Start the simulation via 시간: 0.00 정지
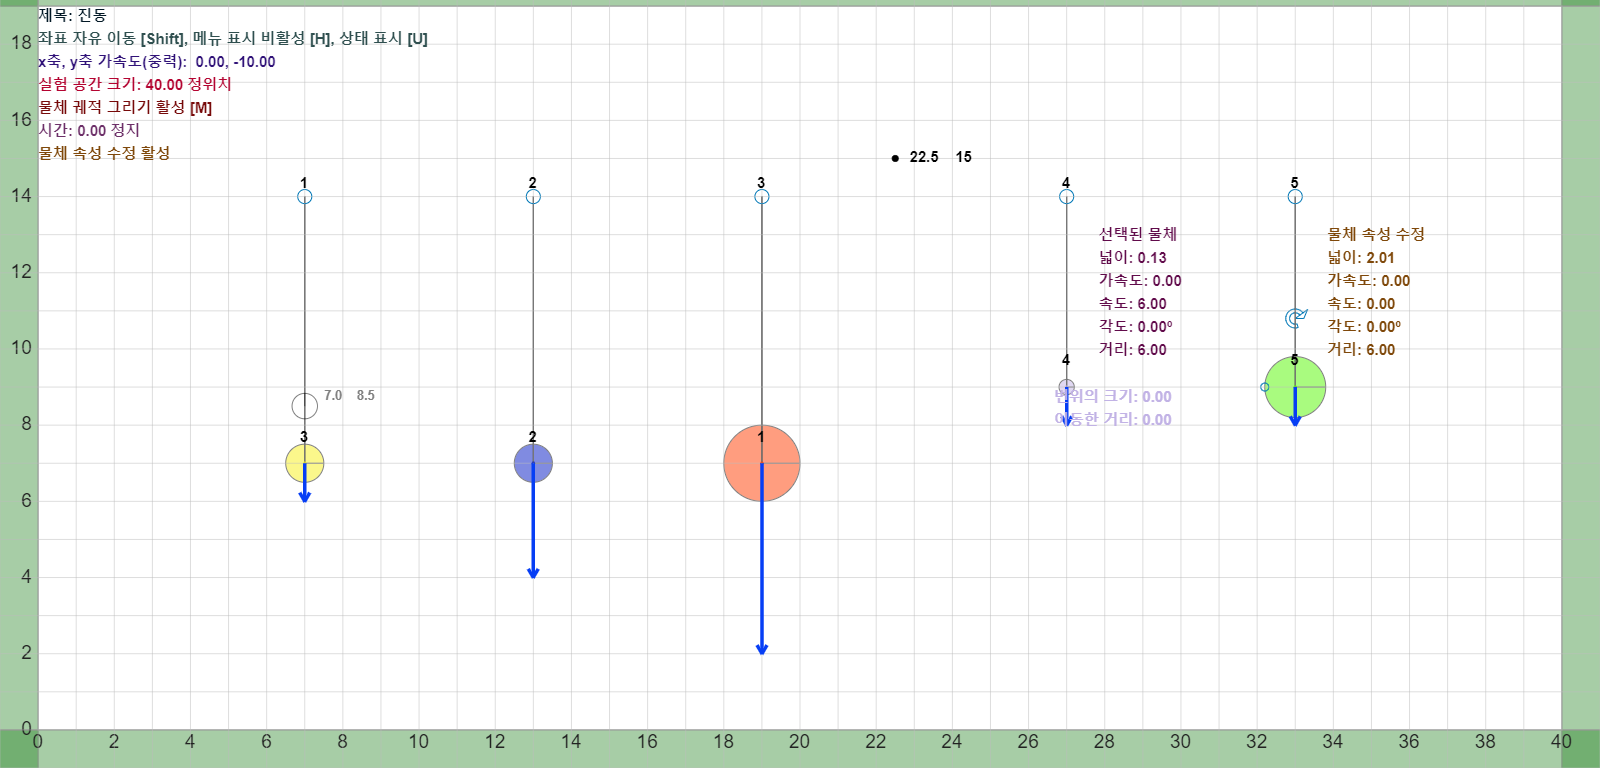This screenshot has height=768, width=1600. point(89,130)
